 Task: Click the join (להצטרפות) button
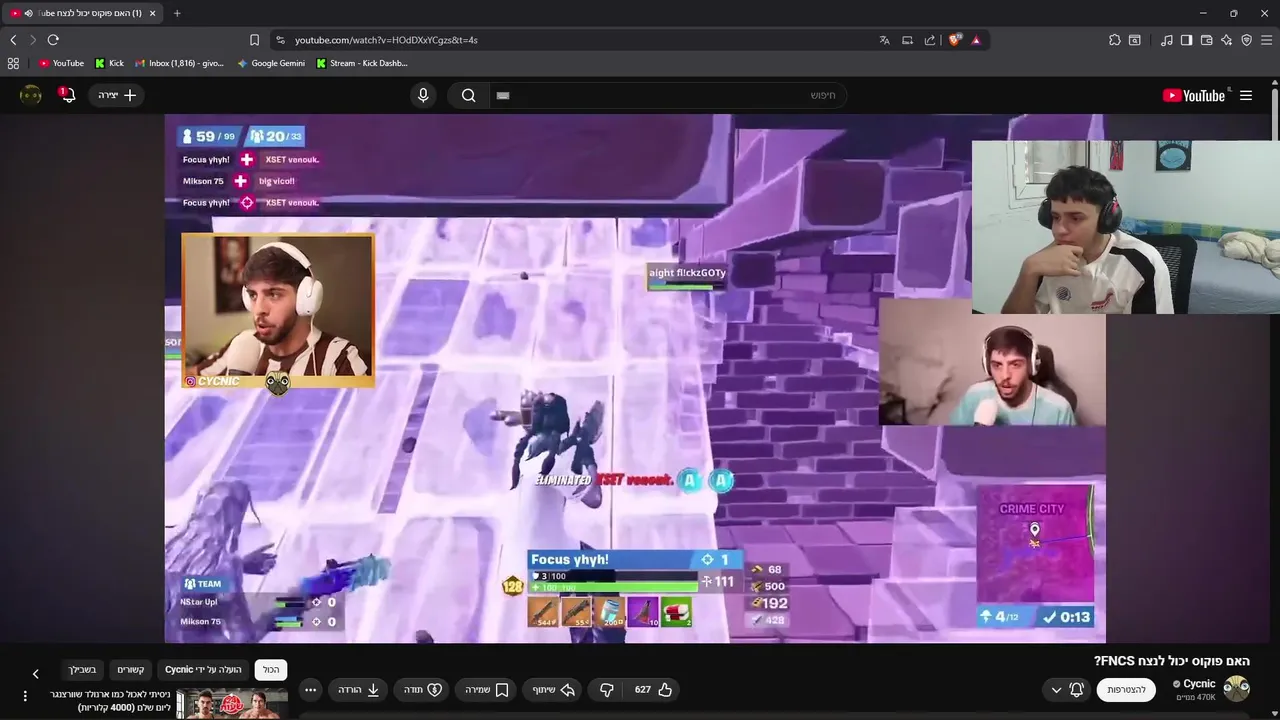(x=1126, y=689)
